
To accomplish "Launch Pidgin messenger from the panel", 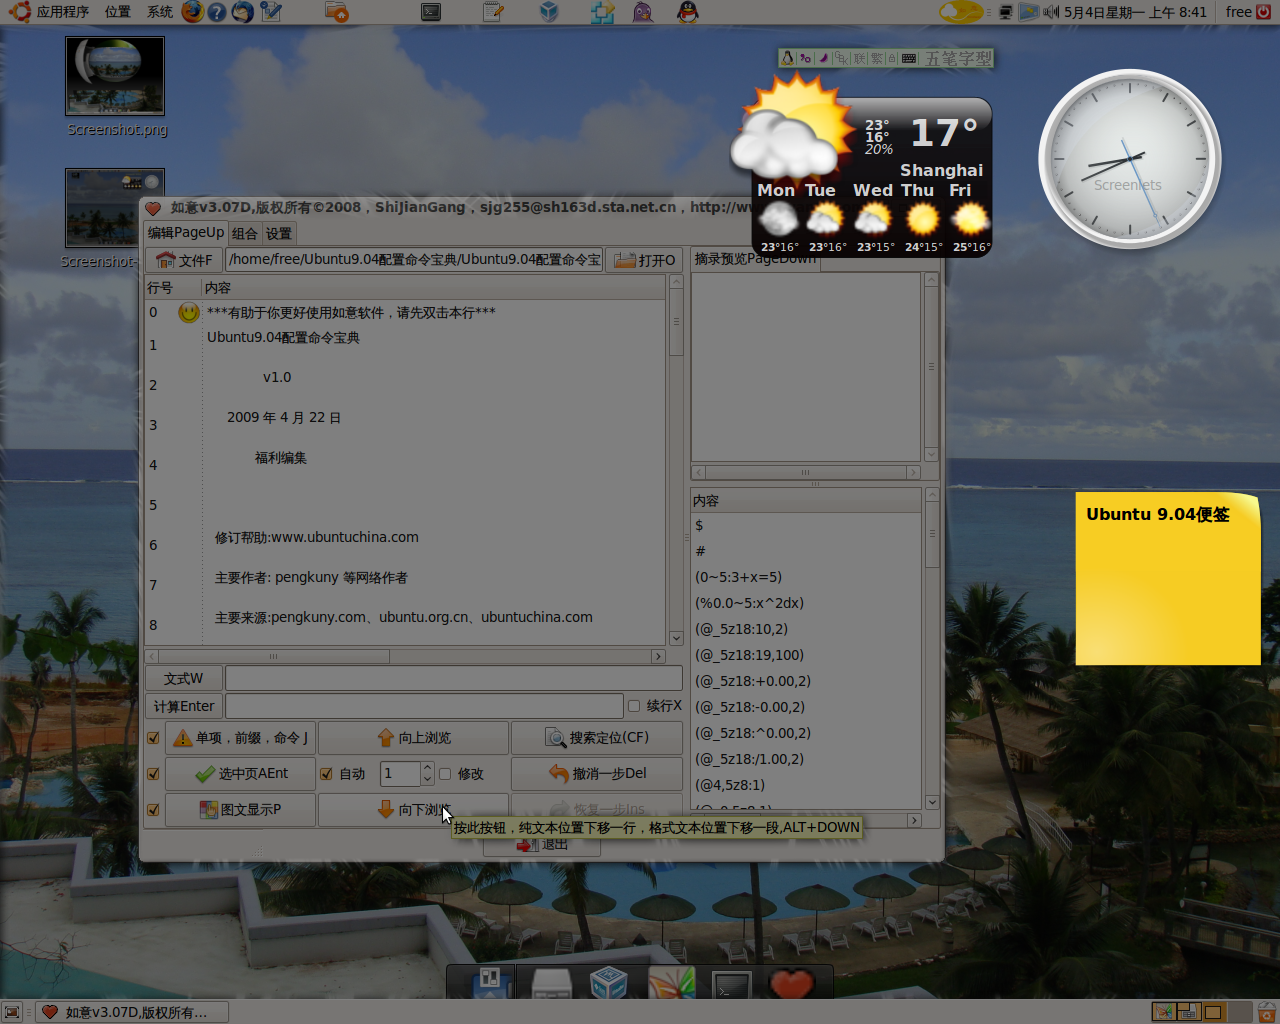I will pyautogui.click(x=643, y=12).
